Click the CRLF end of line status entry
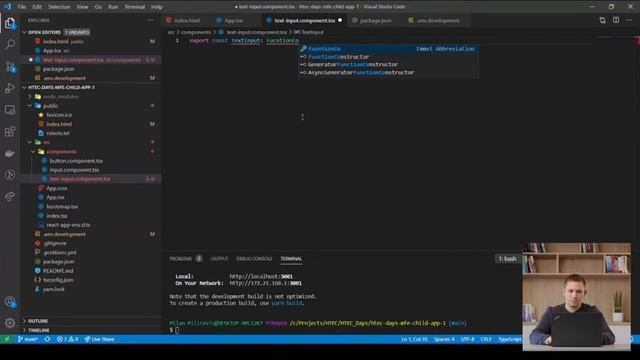This screenshot has width=640, height=360. coord(486,339)
